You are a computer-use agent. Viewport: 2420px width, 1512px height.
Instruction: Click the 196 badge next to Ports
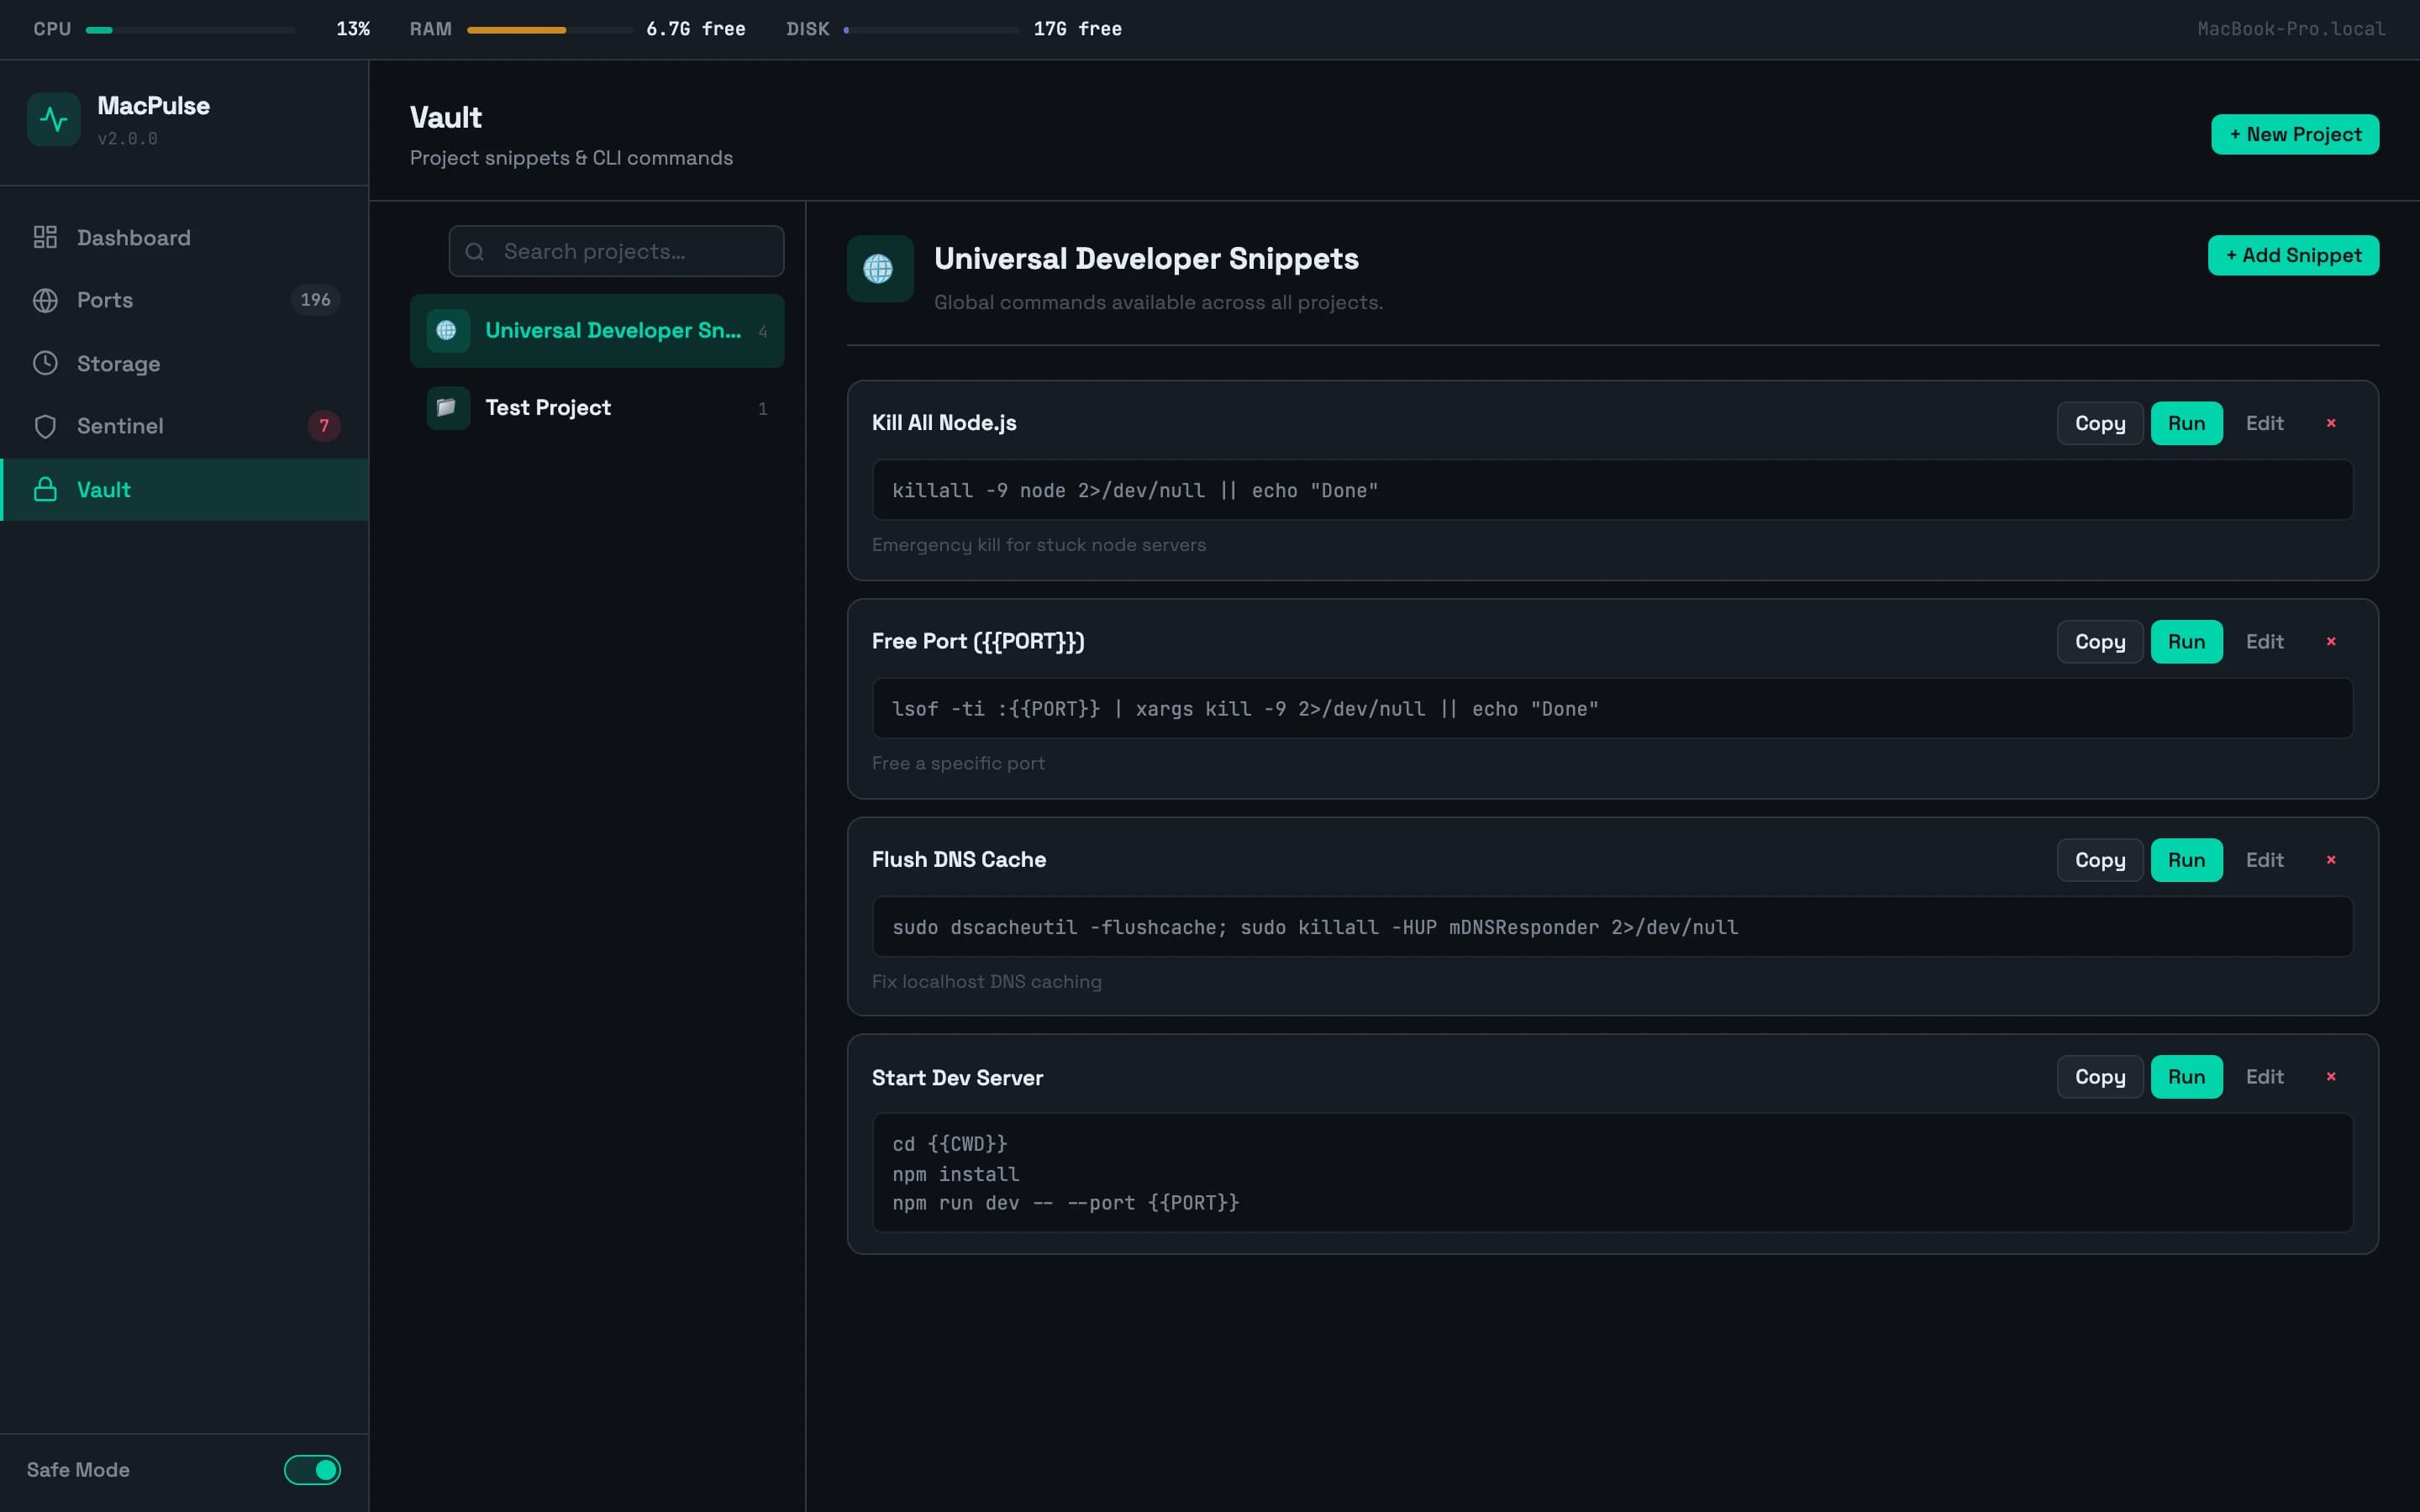tap(315, 300)
